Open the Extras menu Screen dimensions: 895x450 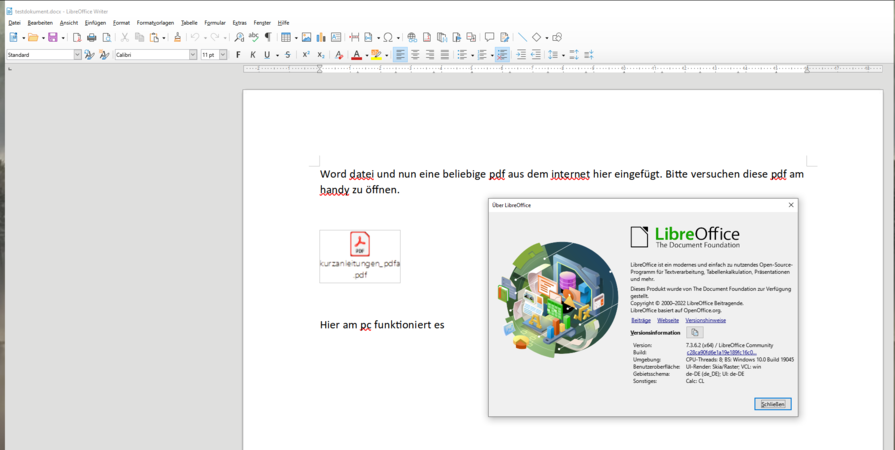240,23
